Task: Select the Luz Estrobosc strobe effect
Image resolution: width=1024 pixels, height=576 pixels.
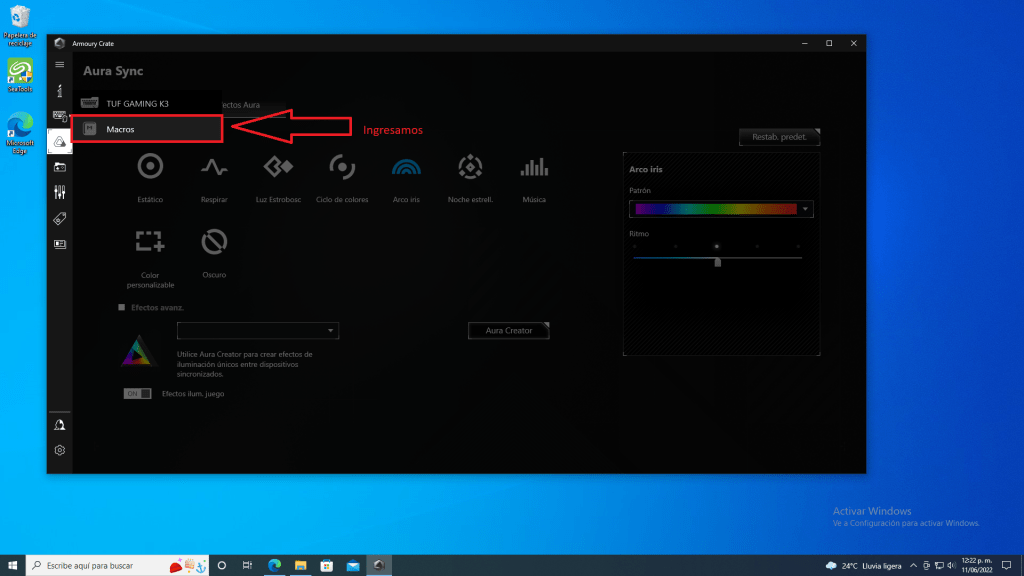Action: click(277, 167)
